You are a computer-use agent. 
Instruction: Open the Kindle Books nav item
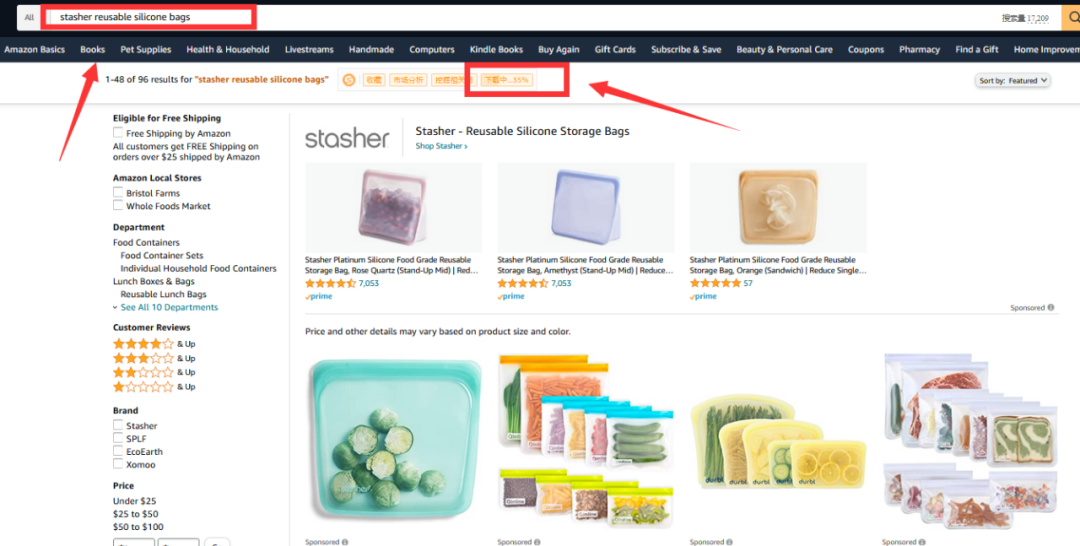tap(496, 50)
